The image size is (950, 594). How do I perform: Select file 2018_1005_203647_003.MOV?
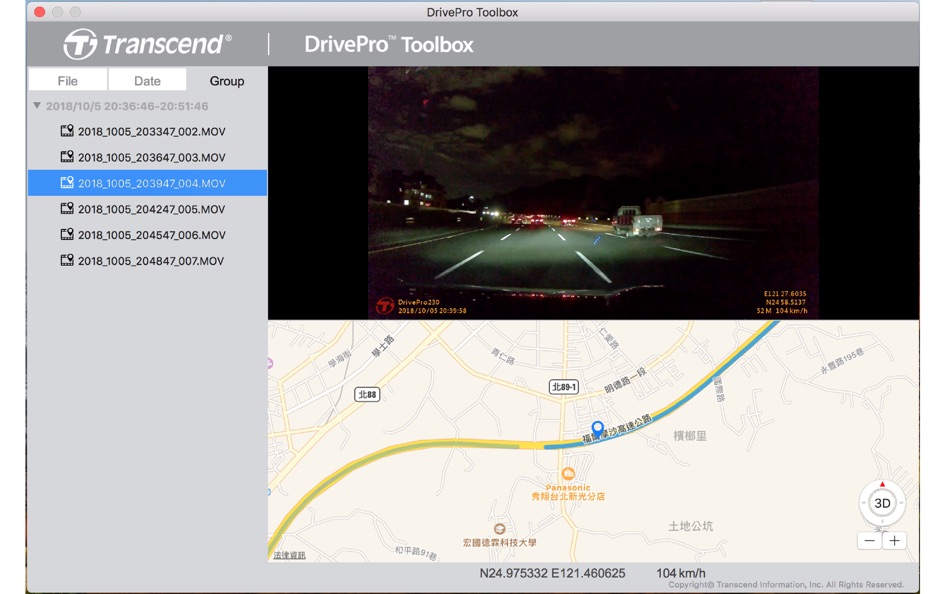pos(147,157)
